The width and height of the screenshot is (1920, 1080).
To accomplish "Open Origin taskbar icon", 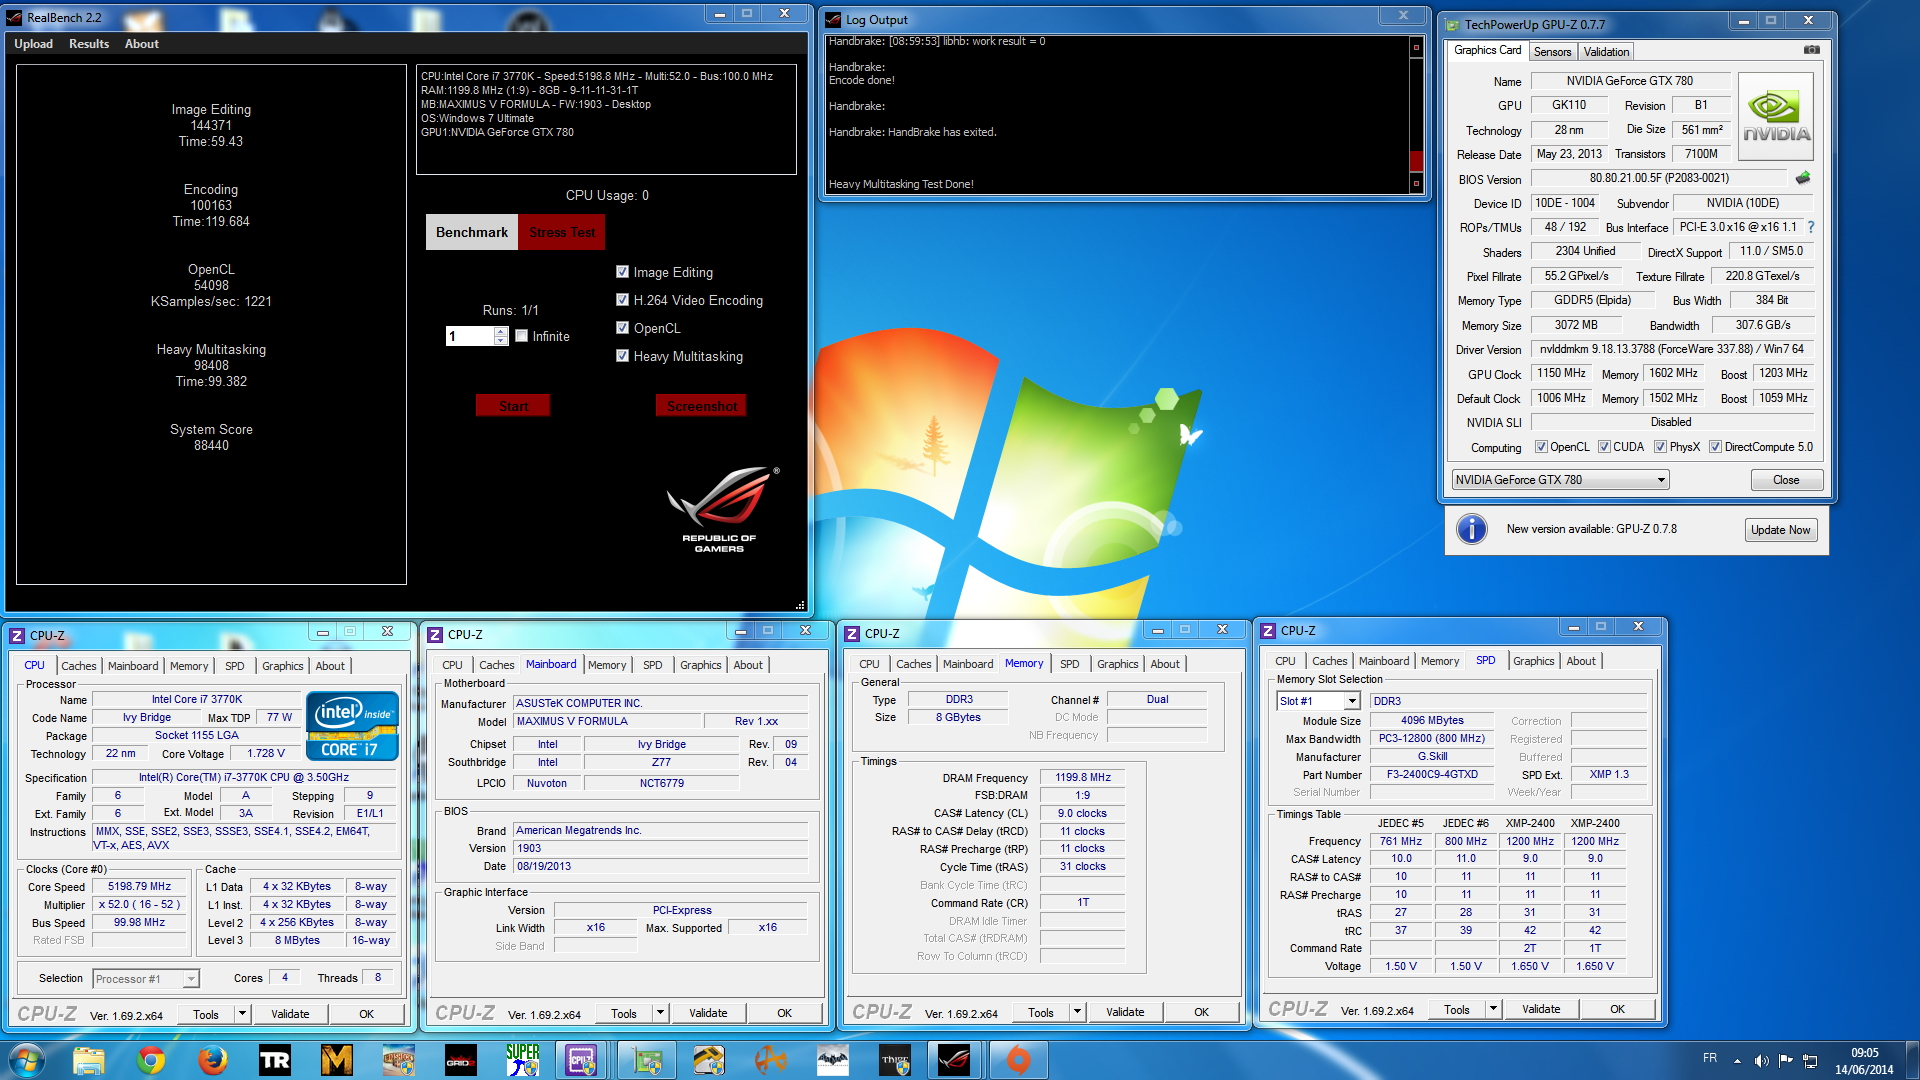I will [1018, 1060].
